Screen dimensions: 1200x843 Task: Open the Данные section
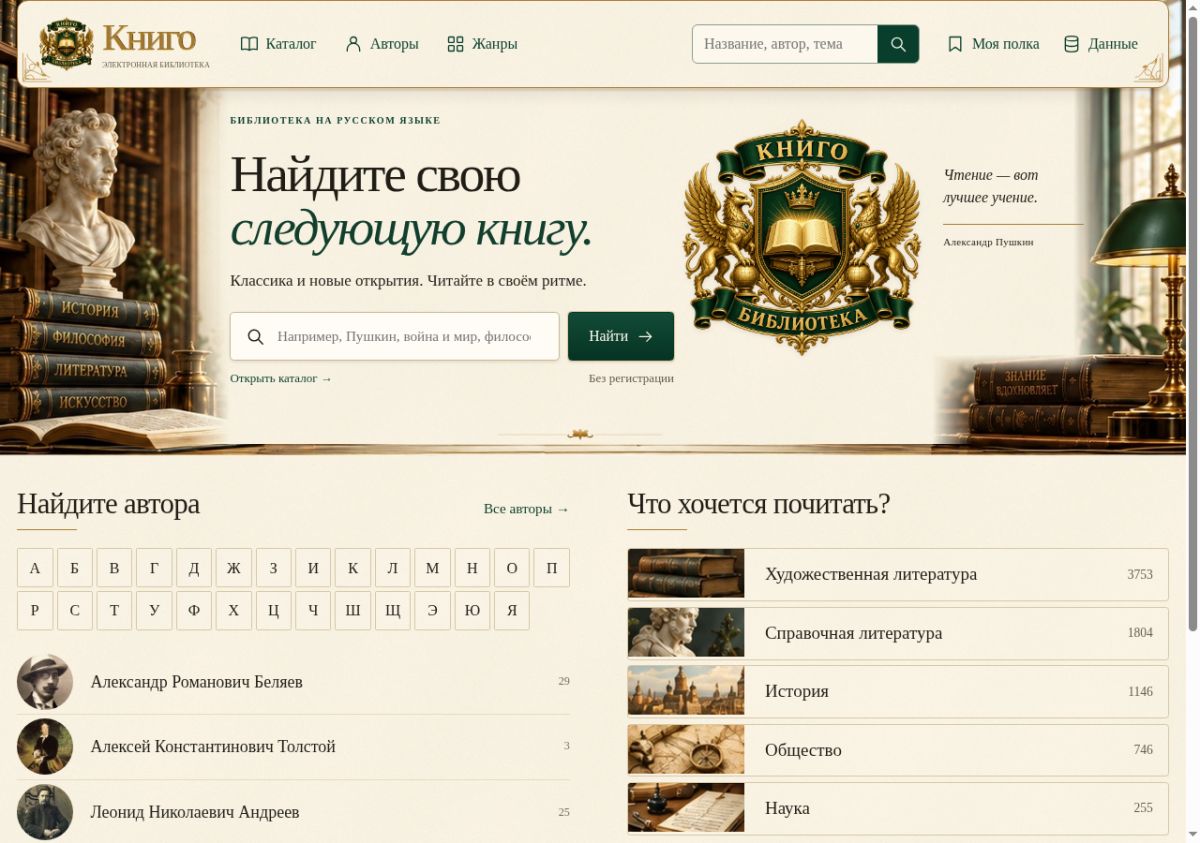click(1100, 44)
